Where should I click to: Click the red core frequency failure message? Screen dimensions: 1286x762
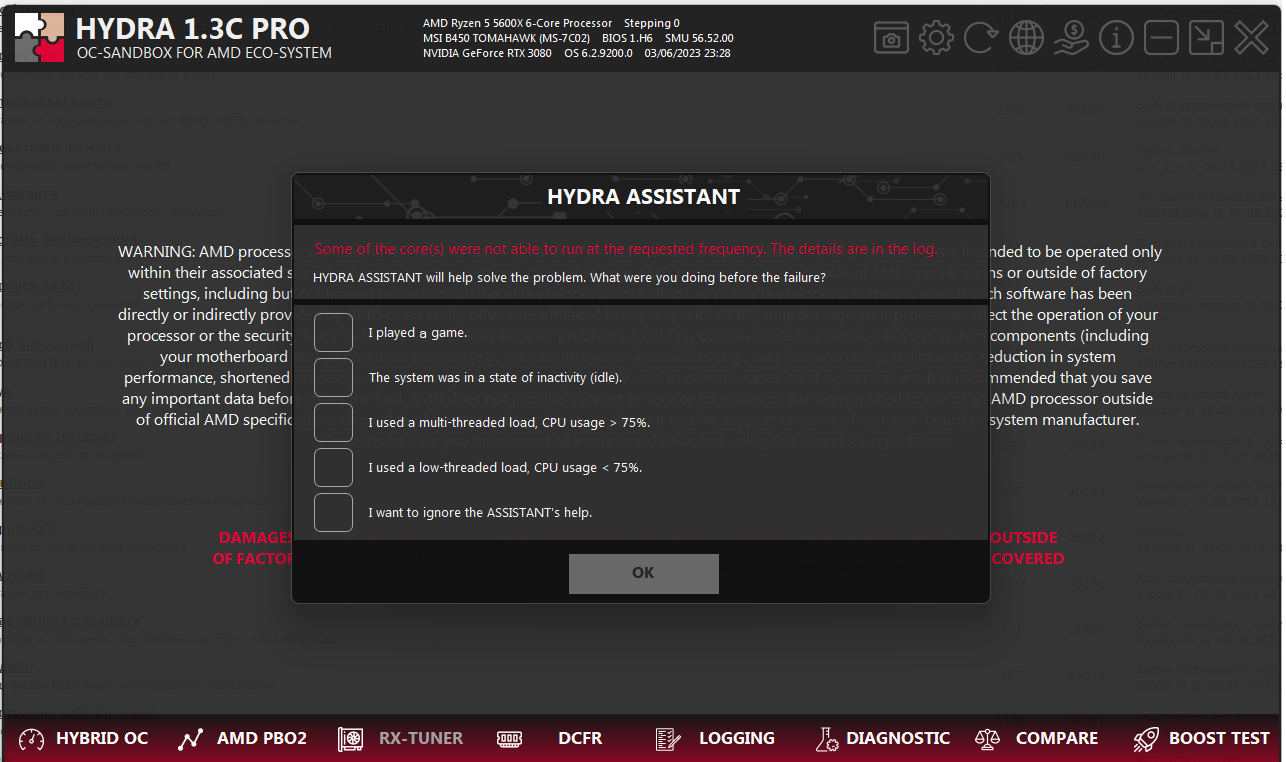click(626, 249)
